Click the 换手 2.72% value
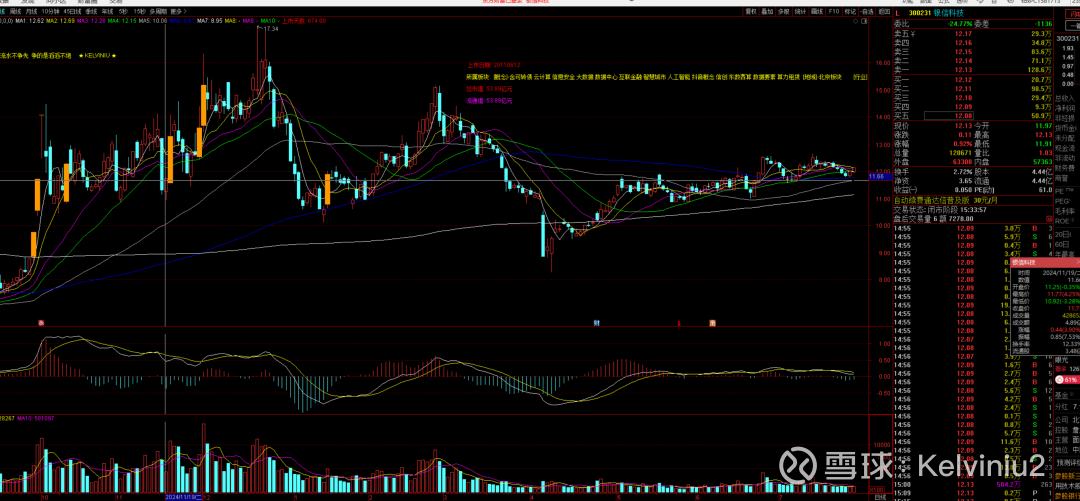Screen dimensions: 1080x501 (962, 171)
